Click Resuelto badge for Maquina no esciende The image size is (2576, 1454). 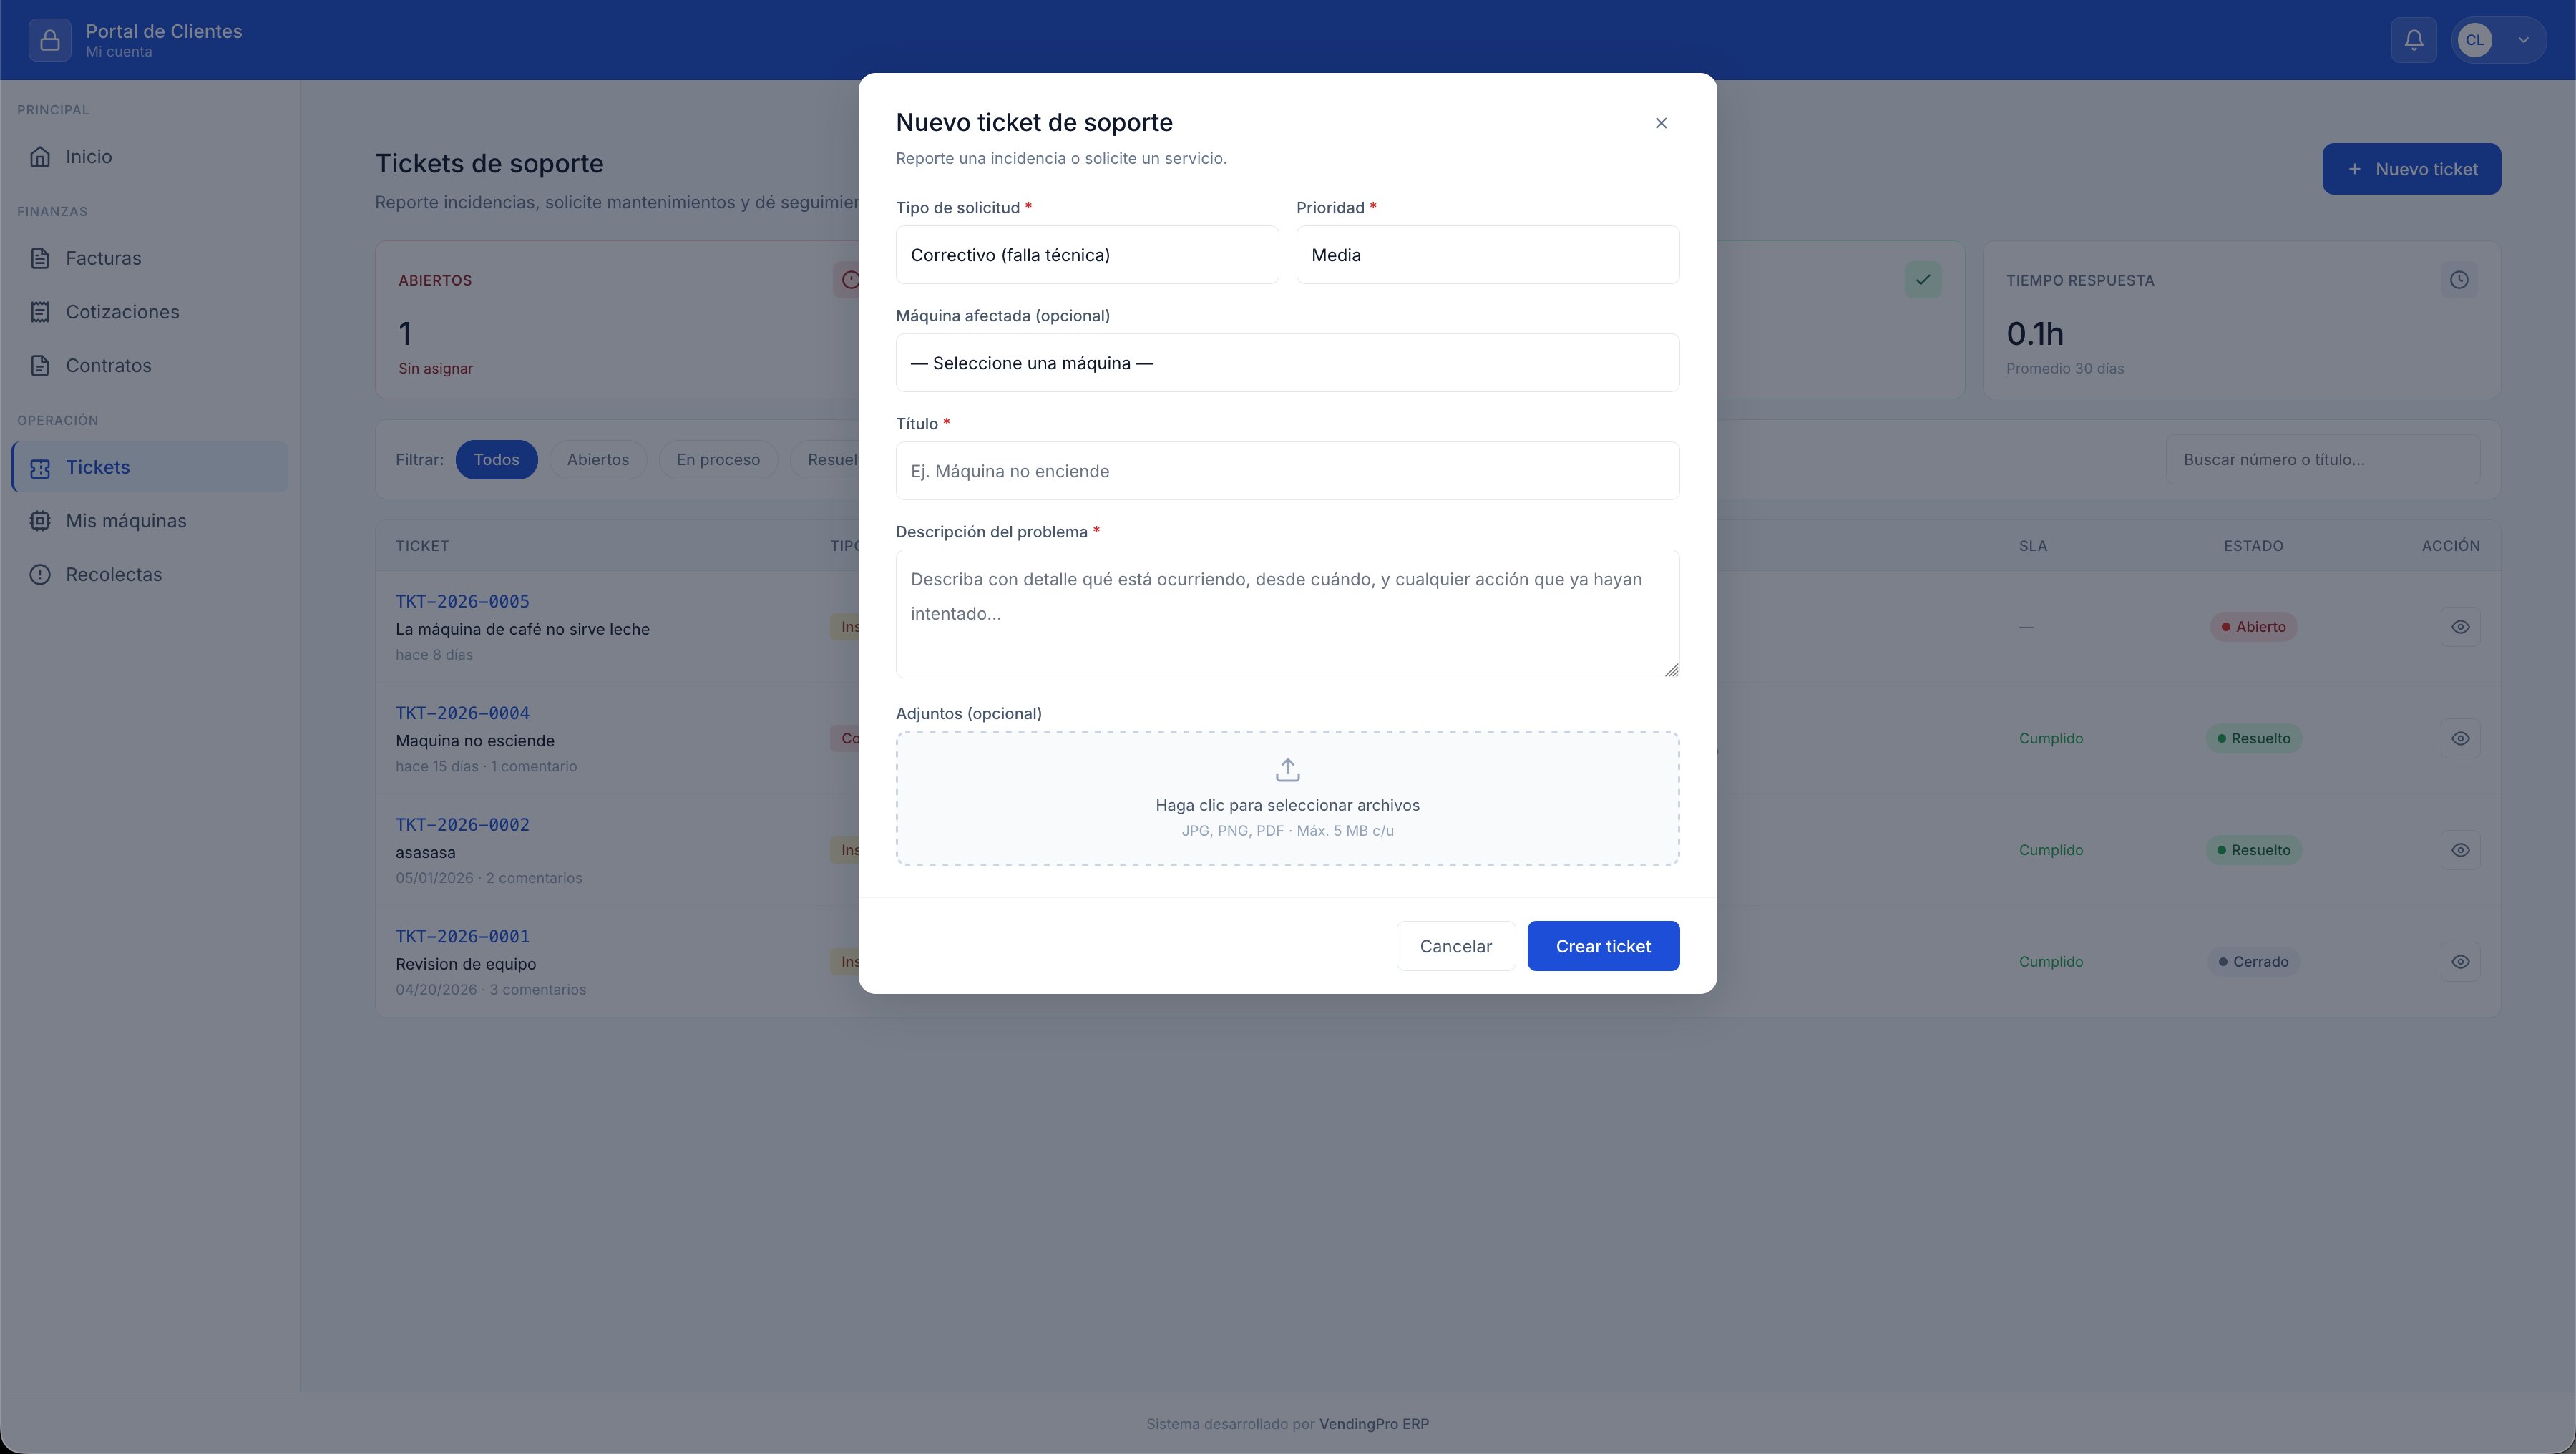[x=2254, y=739]
